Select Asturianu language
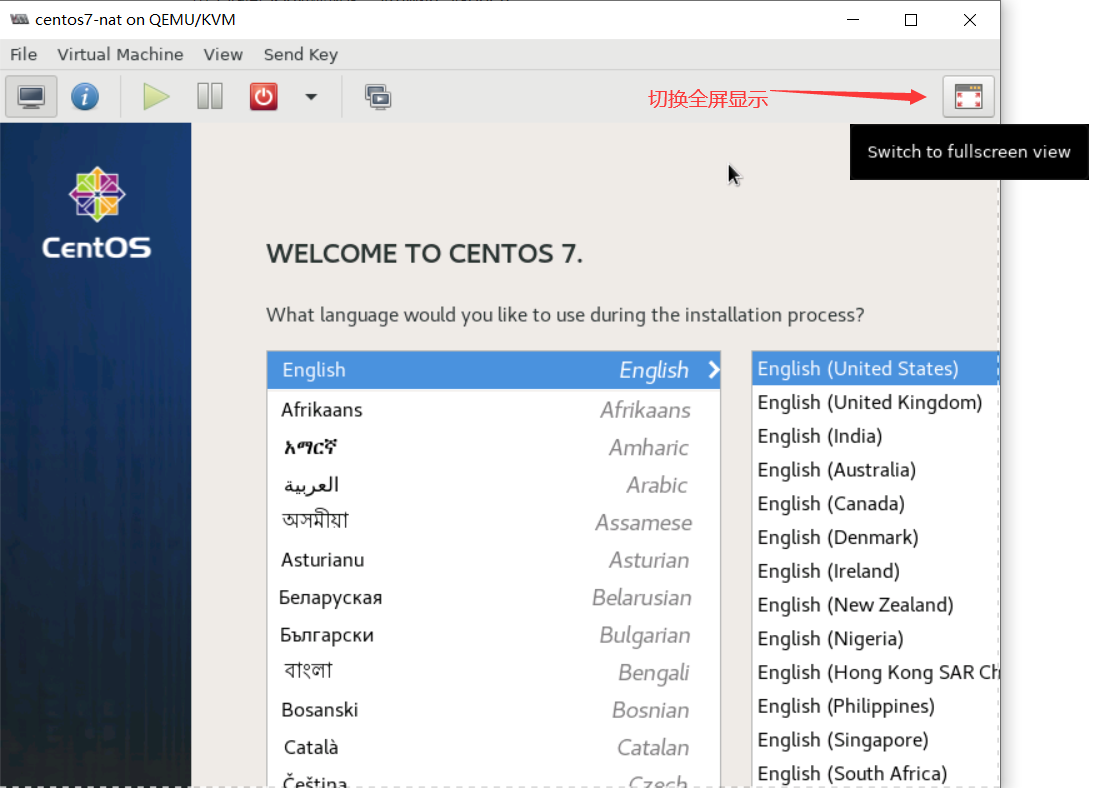 (494, 560)
